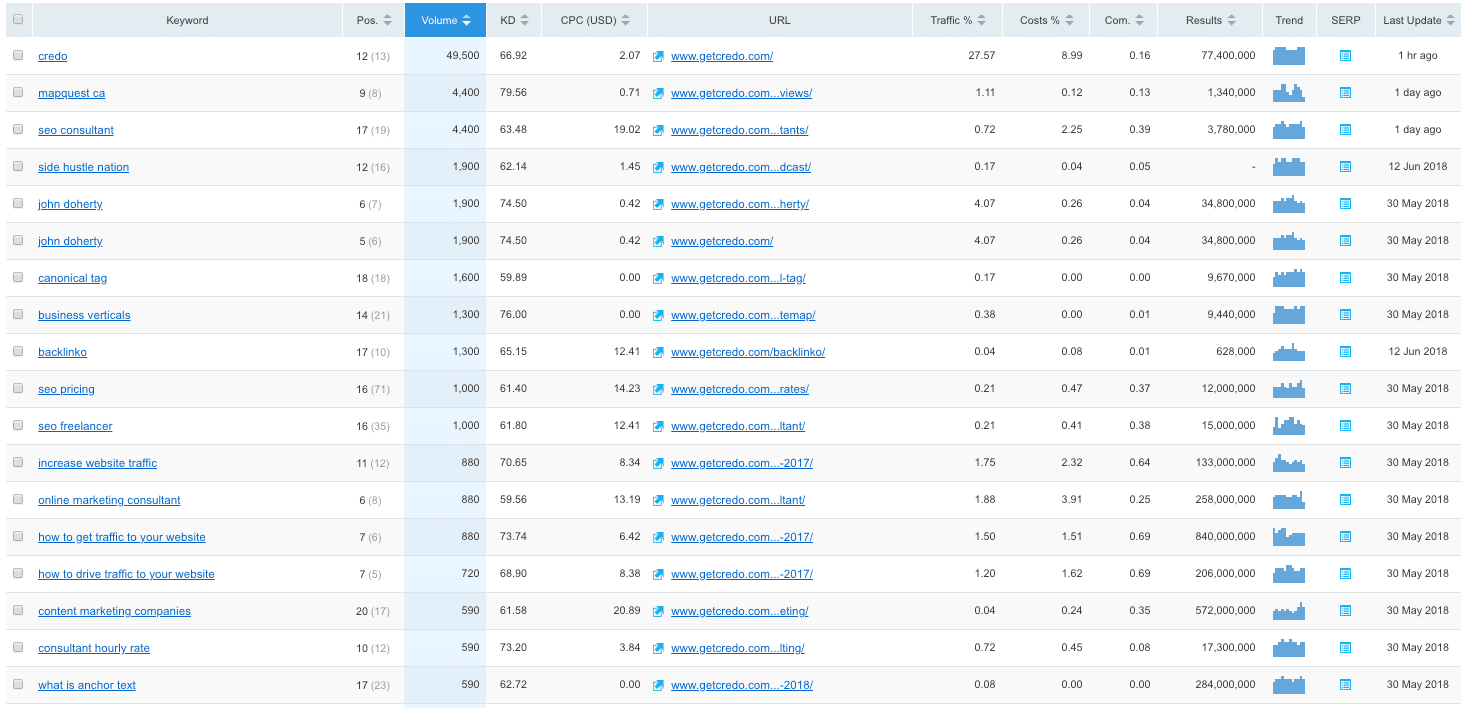1476x708 pixels.
Task: Click the Volume column header
Action: (x=444, y=19)
